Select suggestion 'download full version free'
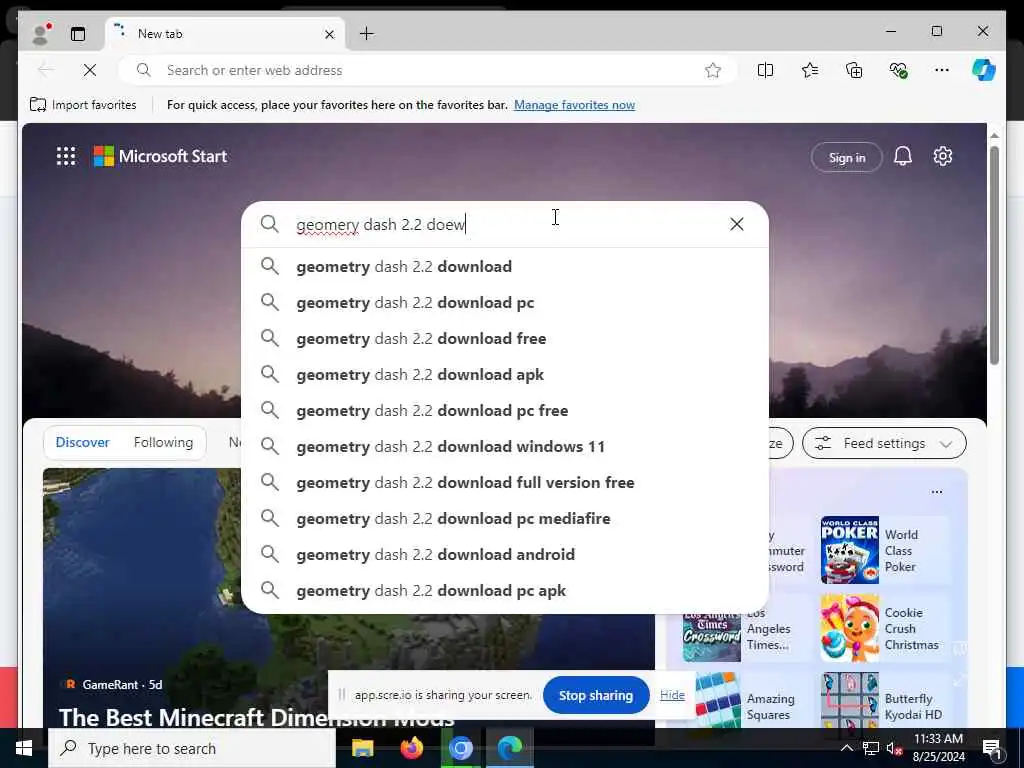 [x=505, y=482]
